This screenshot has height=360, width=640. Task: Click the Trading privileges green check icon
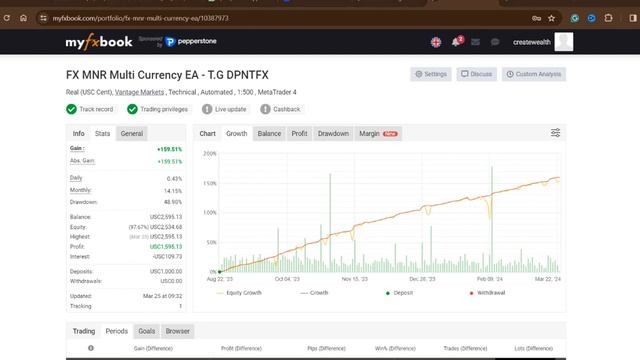pos(132,109)
